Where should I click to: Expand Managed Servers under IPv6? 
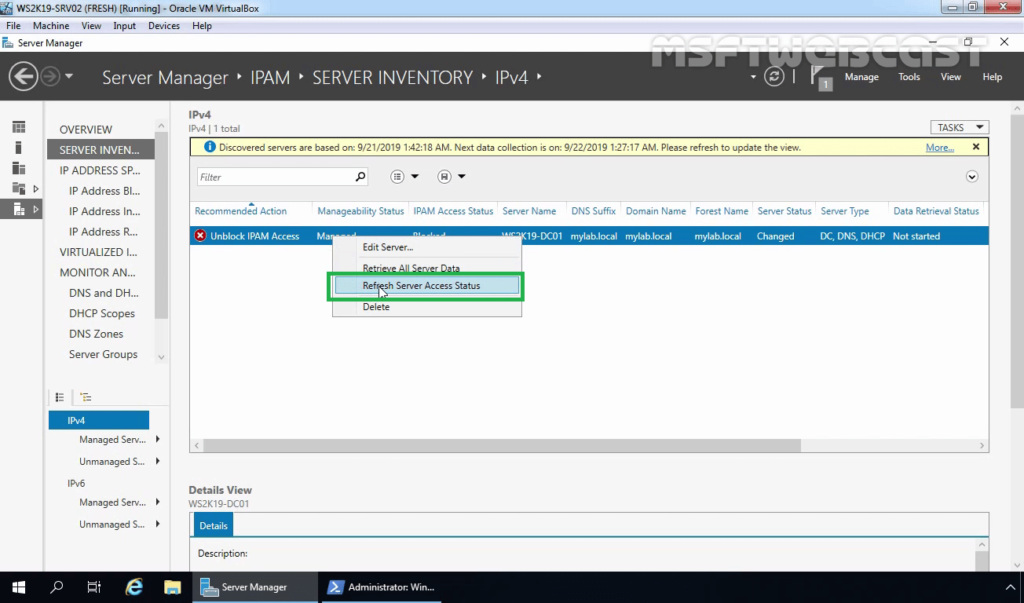[x=157, y=502]
